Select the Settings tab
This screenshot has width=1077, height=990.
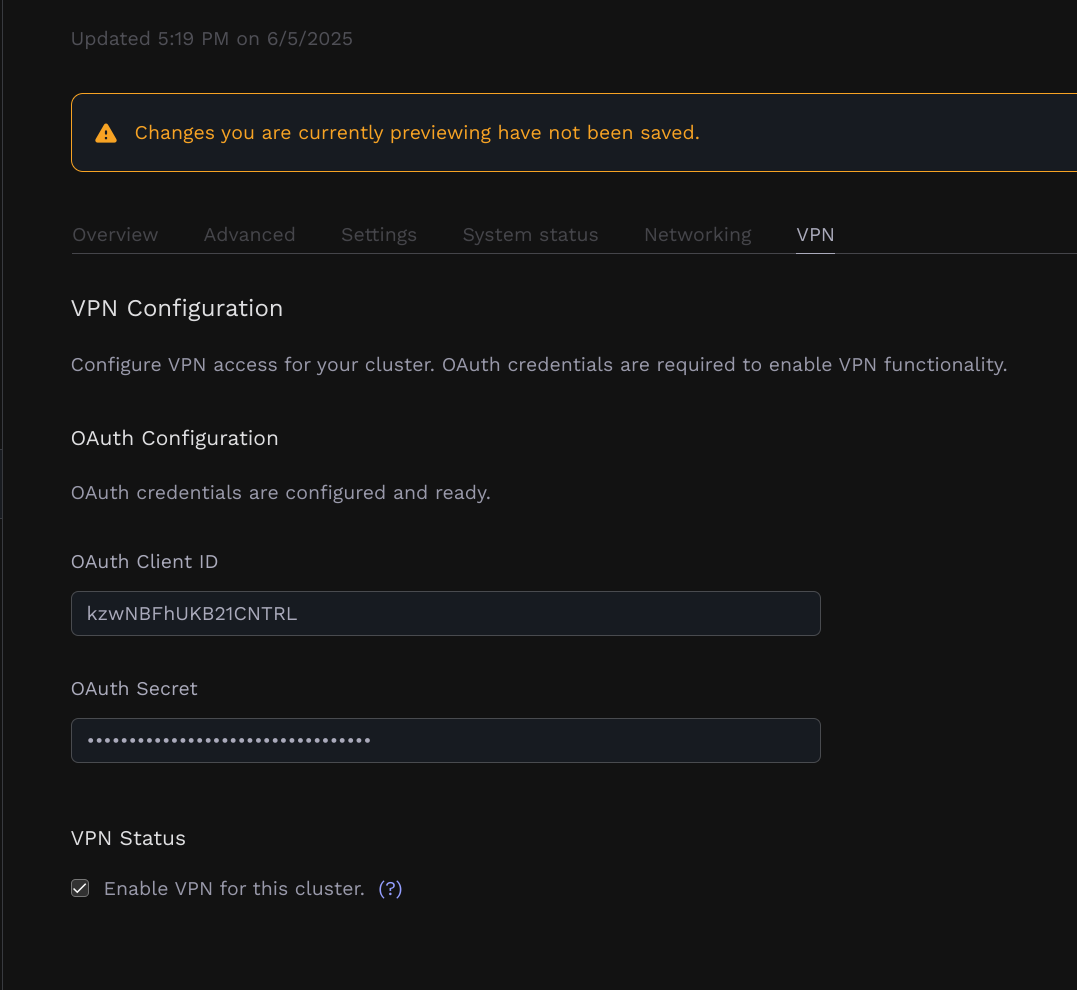[x=378, y=234]
